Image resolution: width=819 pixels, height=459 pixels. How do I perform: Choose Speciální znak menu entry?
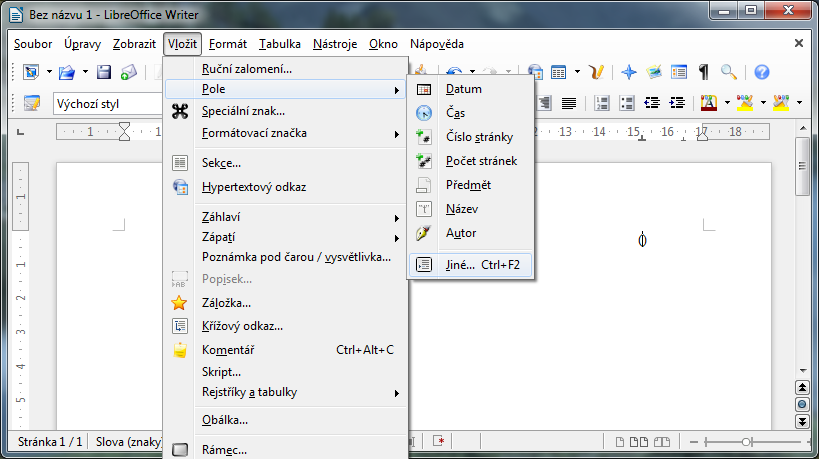(286, 111)
